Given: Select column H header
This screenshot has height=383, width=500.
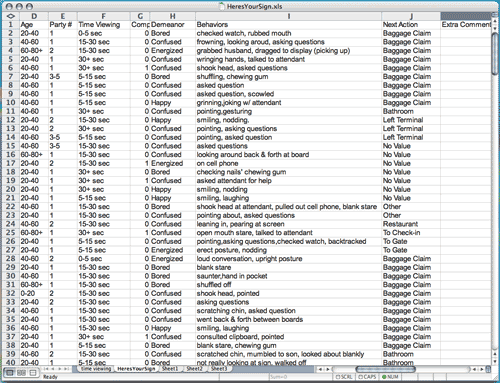Looking at the screenshot, I should coord(173,16).
